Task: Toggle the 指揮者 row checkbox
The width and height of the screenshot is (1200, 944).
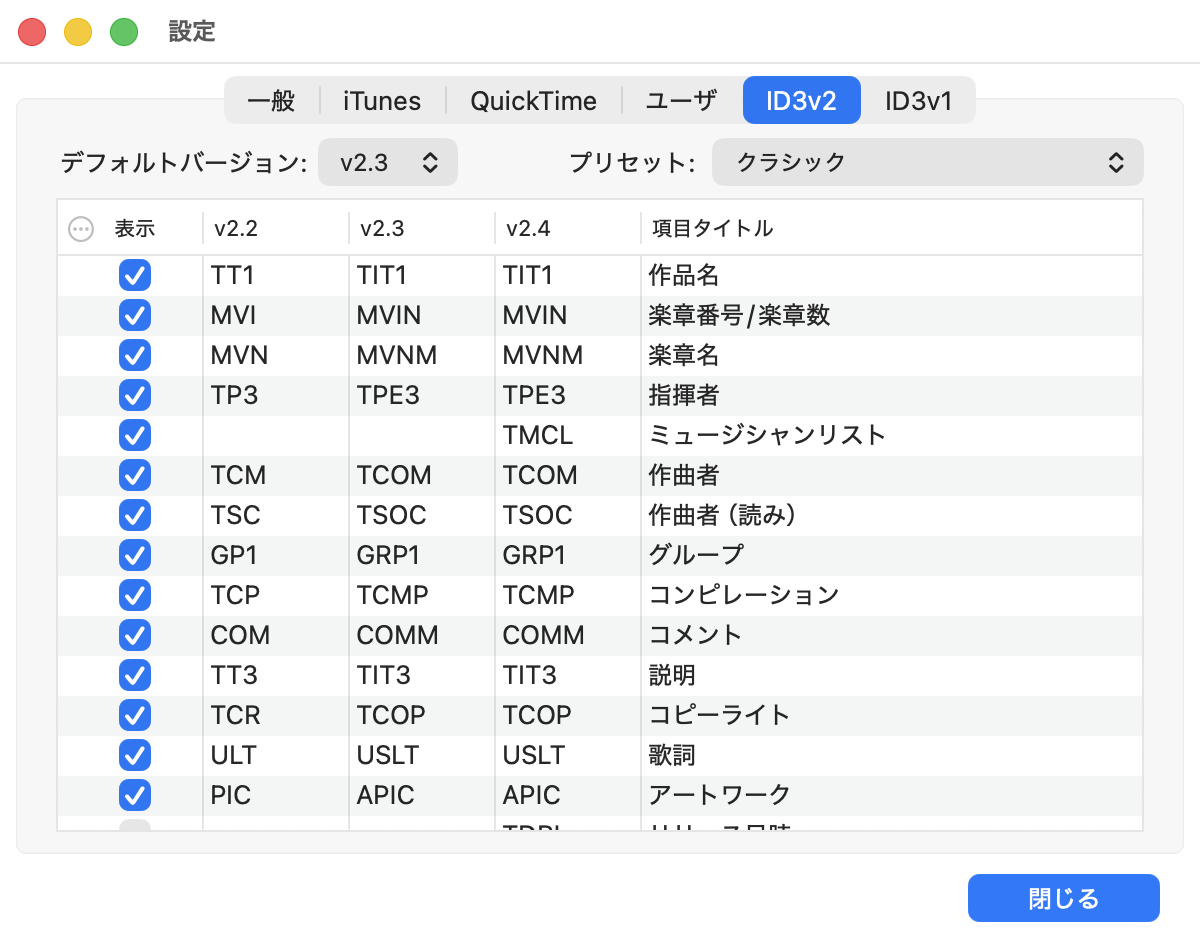Action: [x=135, y=395]
